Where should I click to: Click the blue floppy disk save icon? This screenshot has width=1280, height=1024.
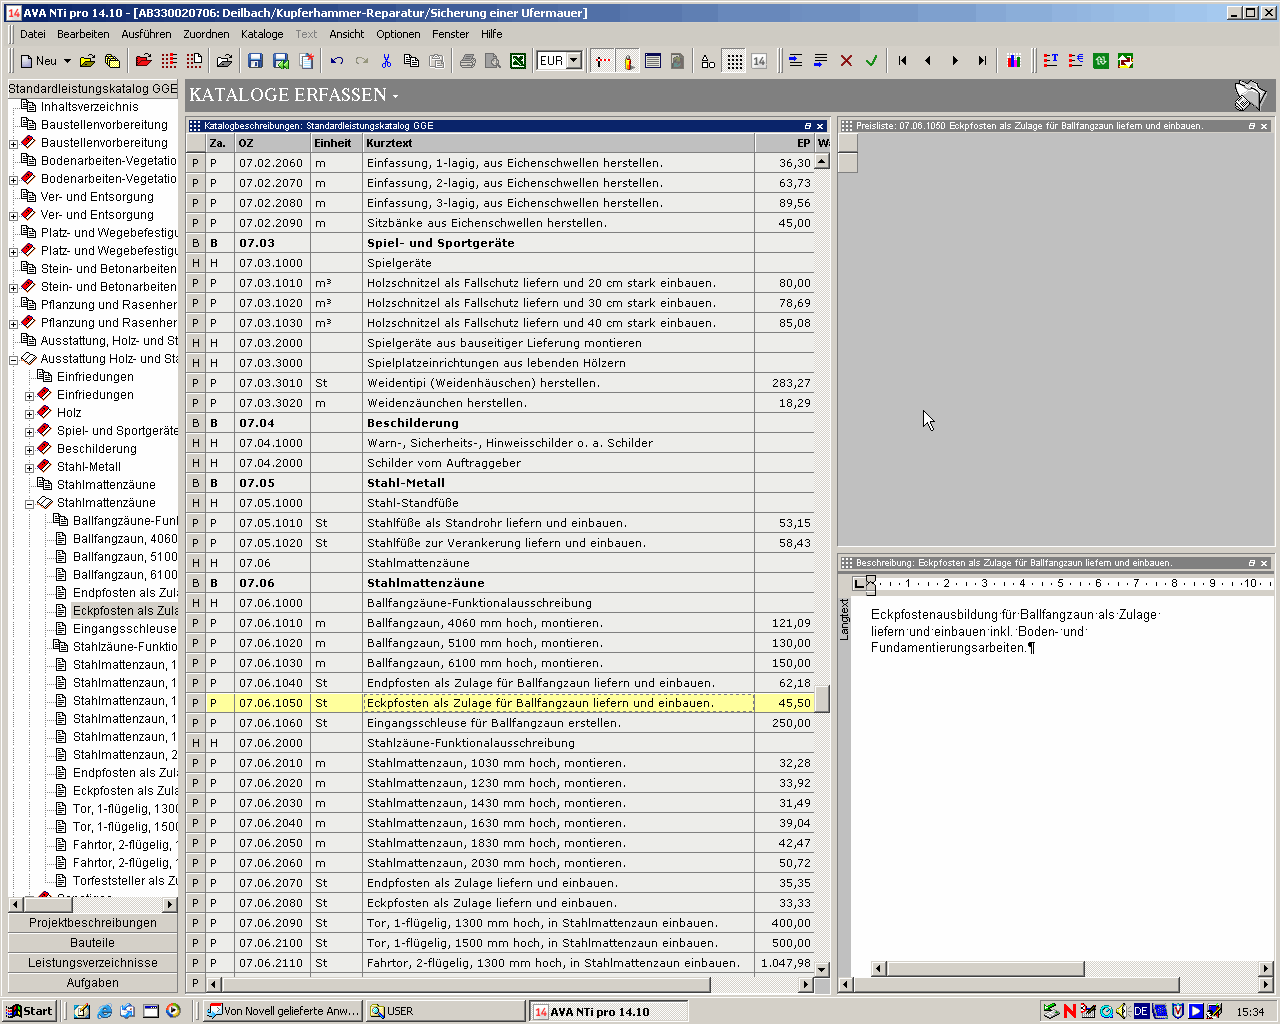point(255,61)
